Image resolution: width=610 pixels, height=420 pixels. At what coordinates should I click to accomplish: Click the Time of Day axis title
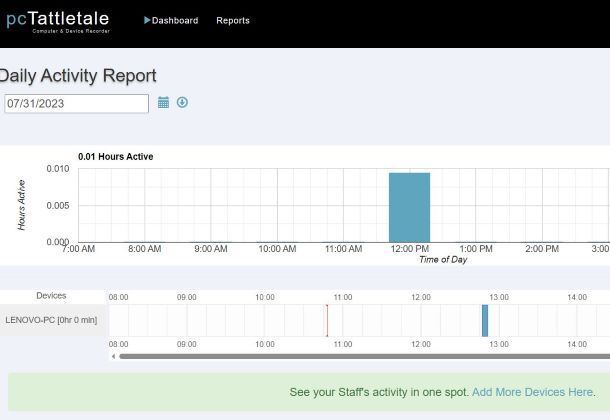point(443,259)
